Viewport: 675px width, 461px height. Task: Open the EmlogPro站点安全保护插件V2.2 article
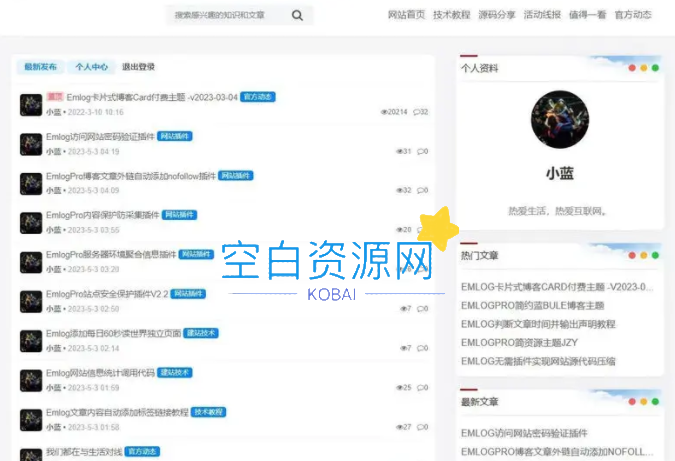tap(107, 294)
